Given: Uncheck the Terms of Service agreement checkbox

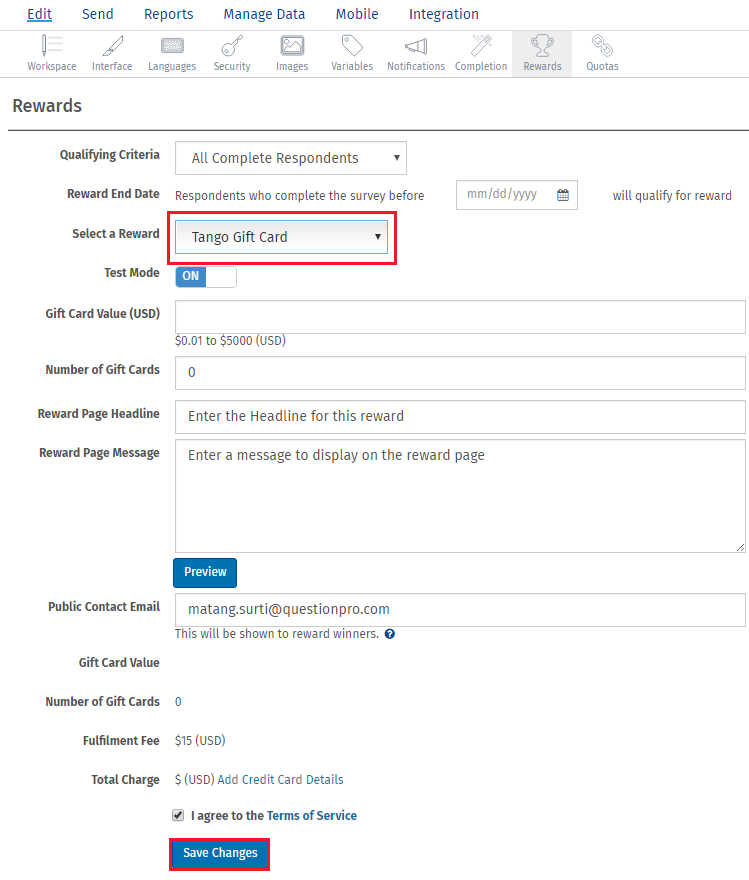Looking at the screenshot, I should (x=178, y=815).
